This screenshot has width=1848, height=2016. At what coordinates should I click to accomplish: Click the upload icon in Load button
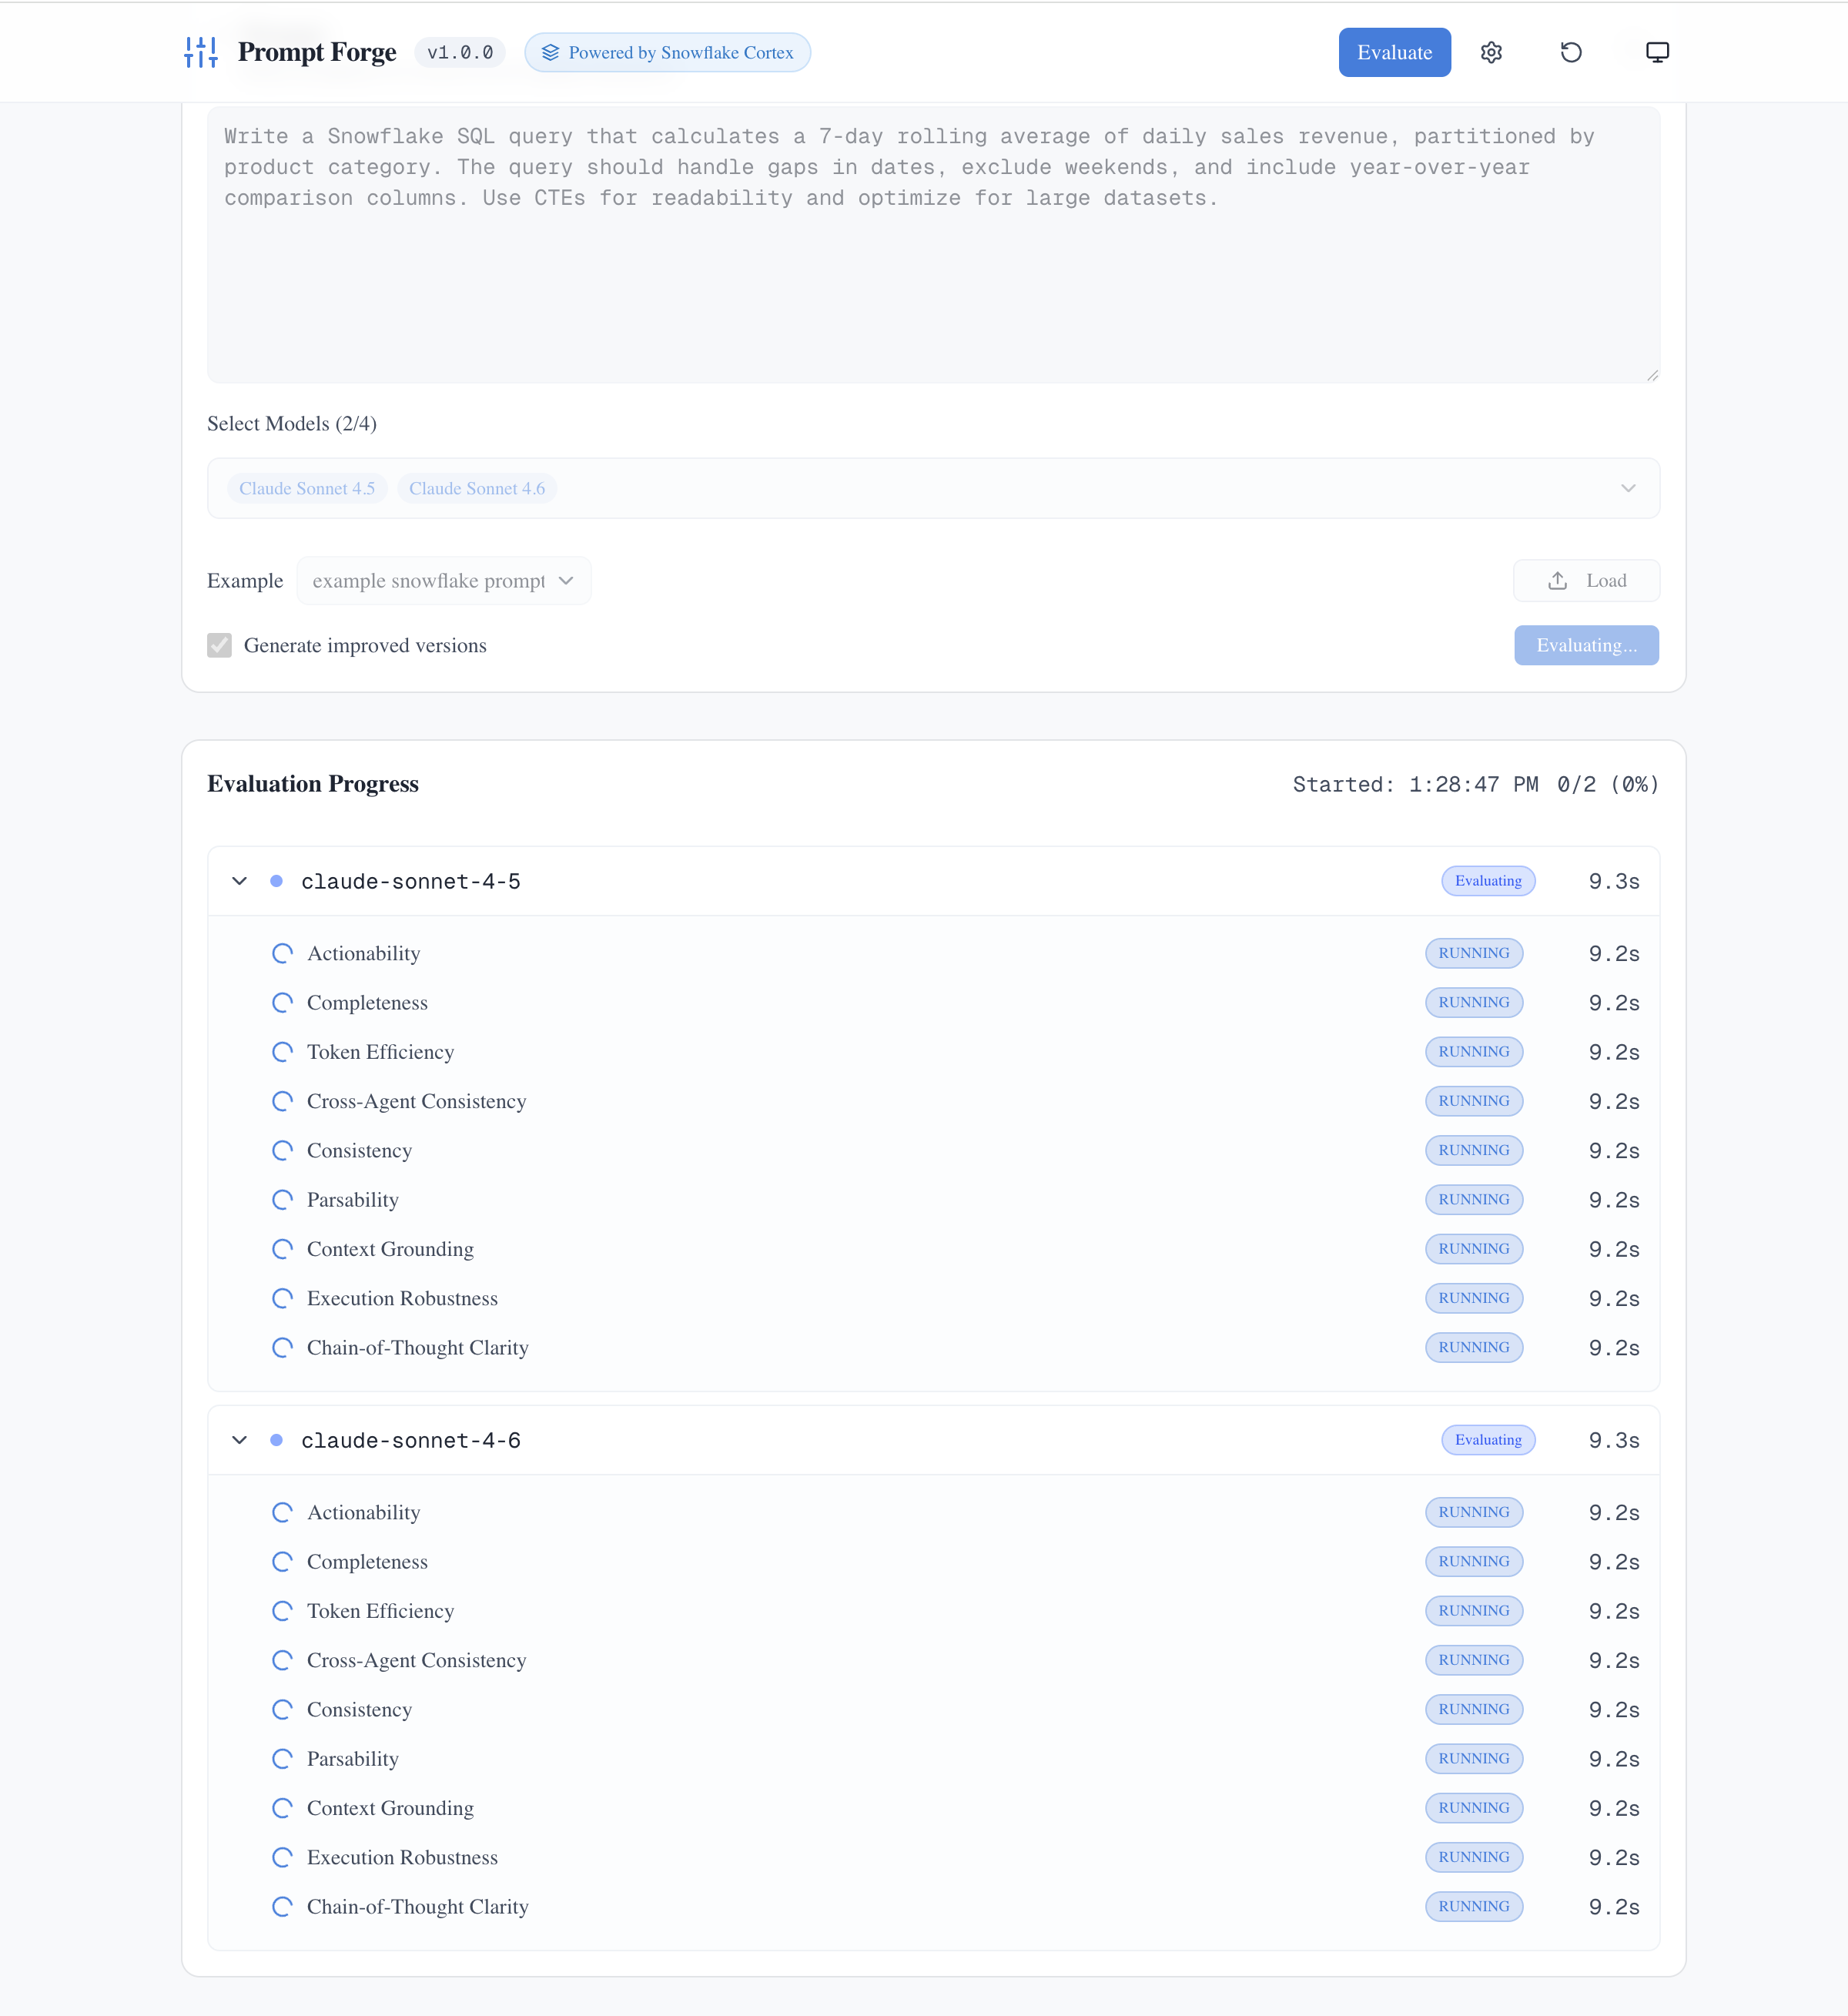pyautogui.click(x=1557, y=580)
